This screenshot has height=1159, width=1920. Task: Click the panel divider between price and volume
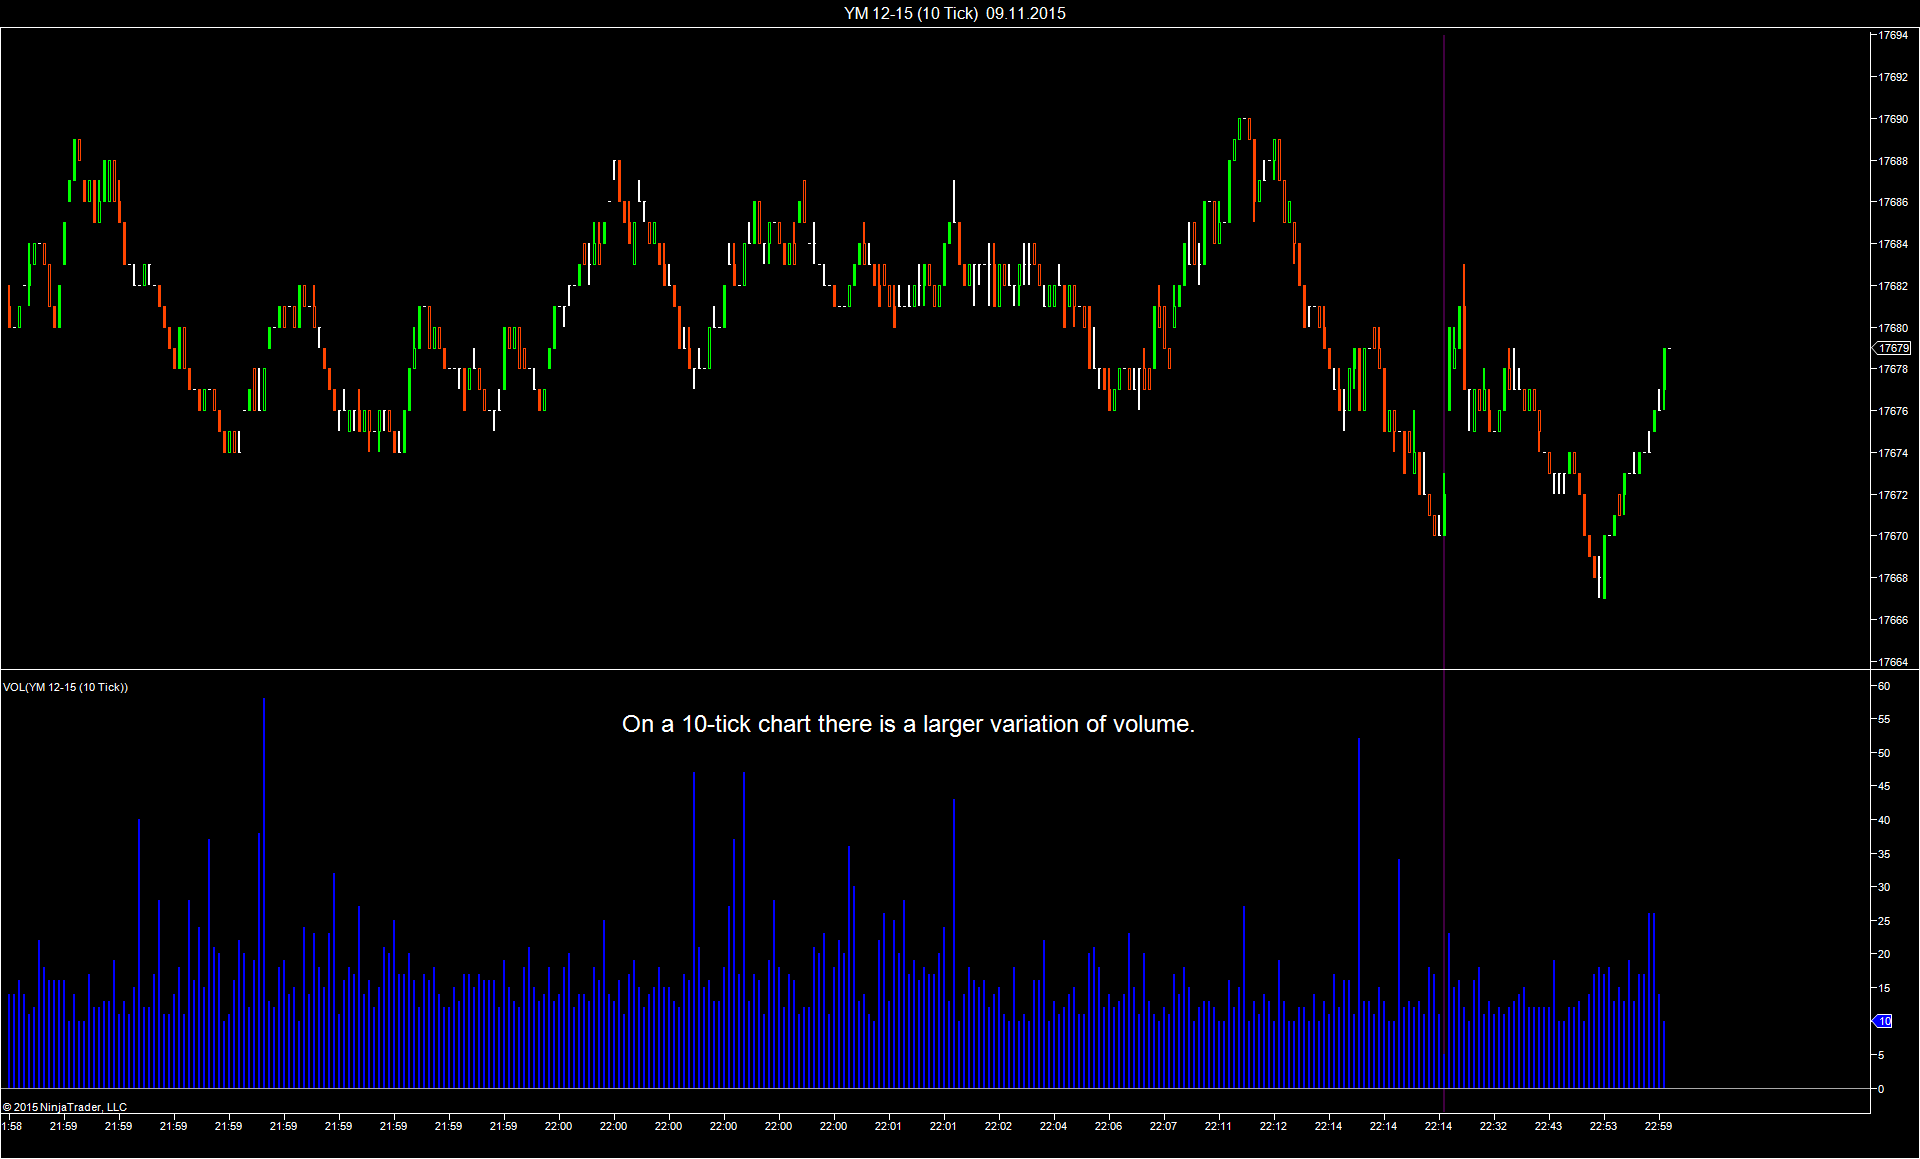pyautogui.click(x=900, y=669)
